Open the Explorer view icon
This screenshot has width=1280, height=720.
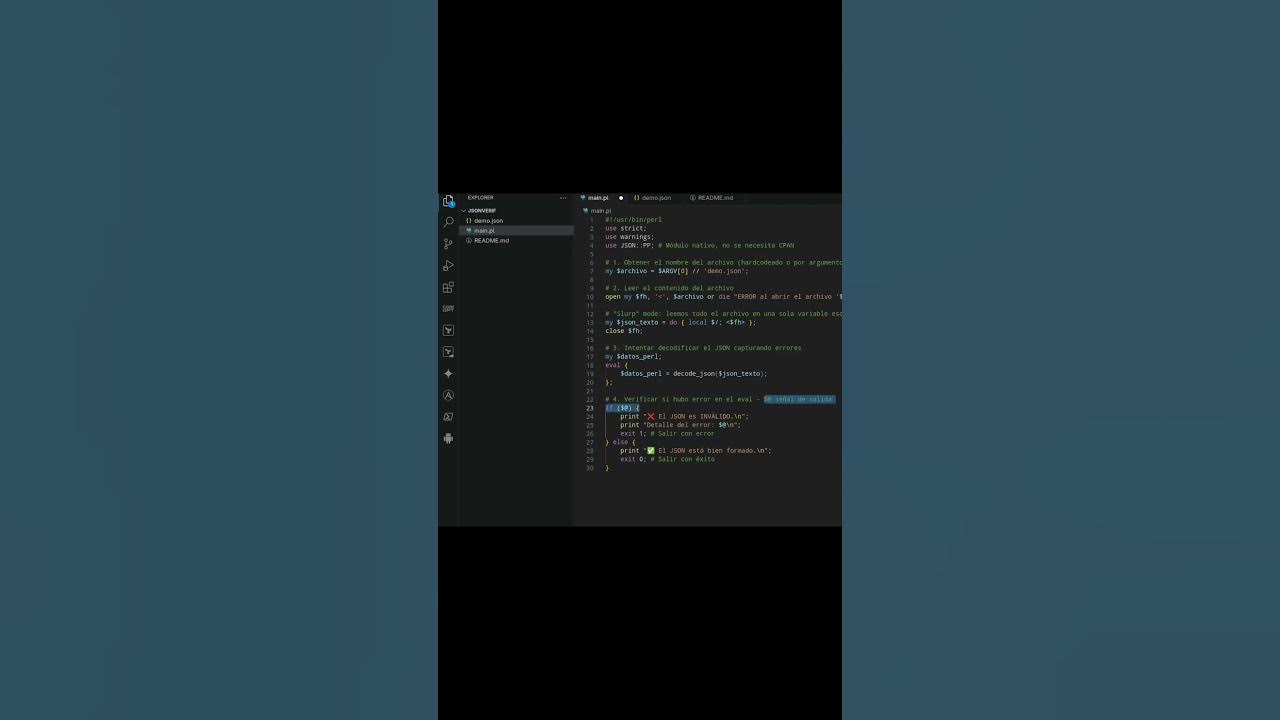(x=448, y=200)
